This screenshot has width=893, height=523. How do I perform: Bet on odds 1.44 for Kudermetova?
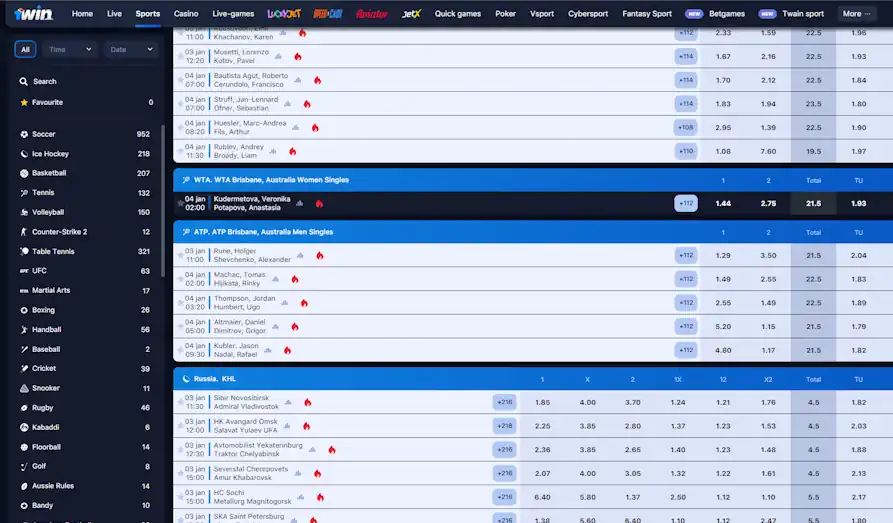[723, 203]
